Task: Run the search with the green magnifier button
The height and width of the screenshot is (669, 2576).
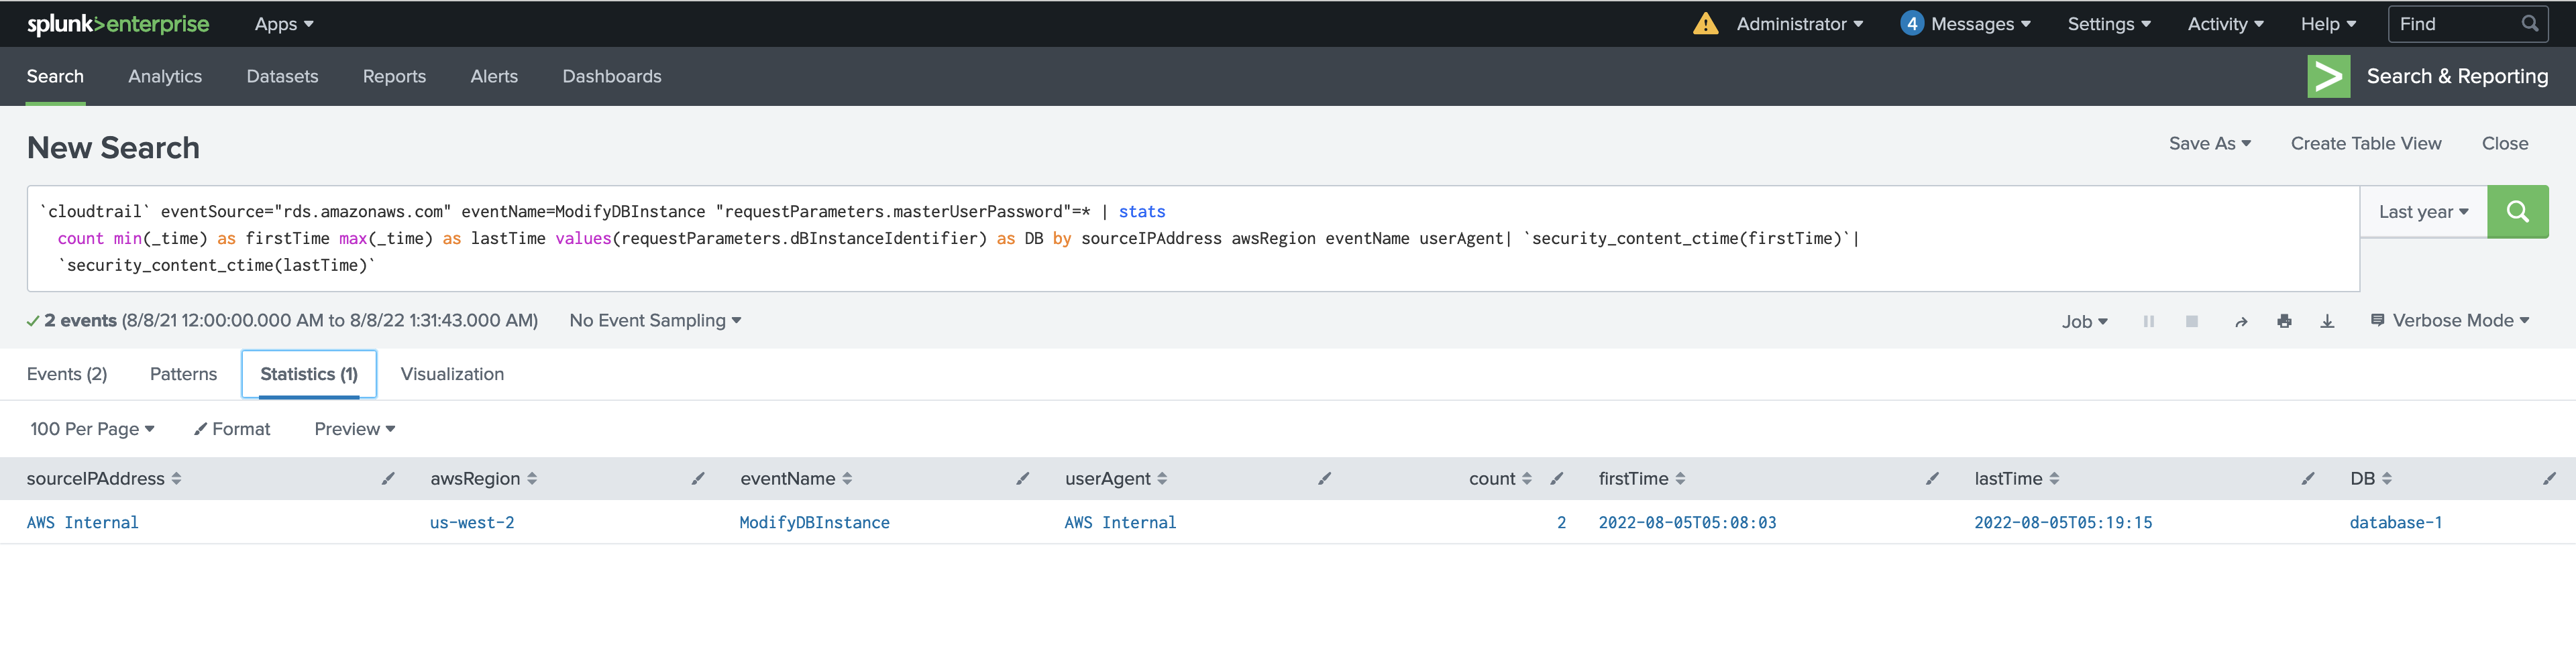Action: [x=2518, y=211]
